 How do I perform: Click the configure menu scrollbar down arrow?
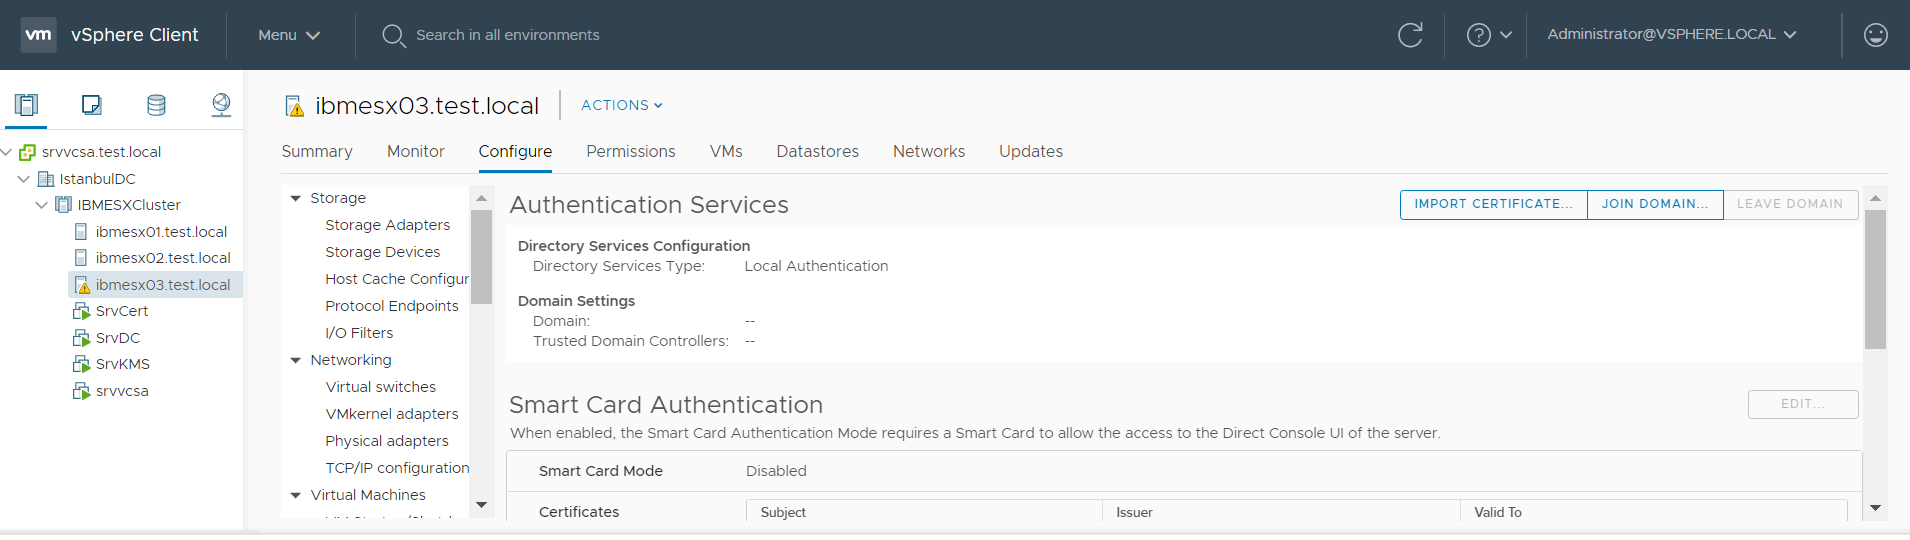481,505
